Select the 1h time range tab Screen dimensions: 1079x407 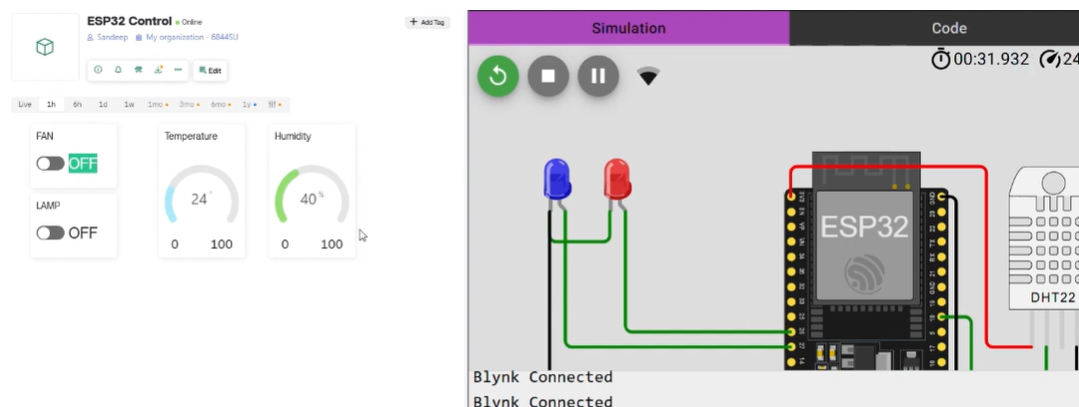[x=52, y=105]
